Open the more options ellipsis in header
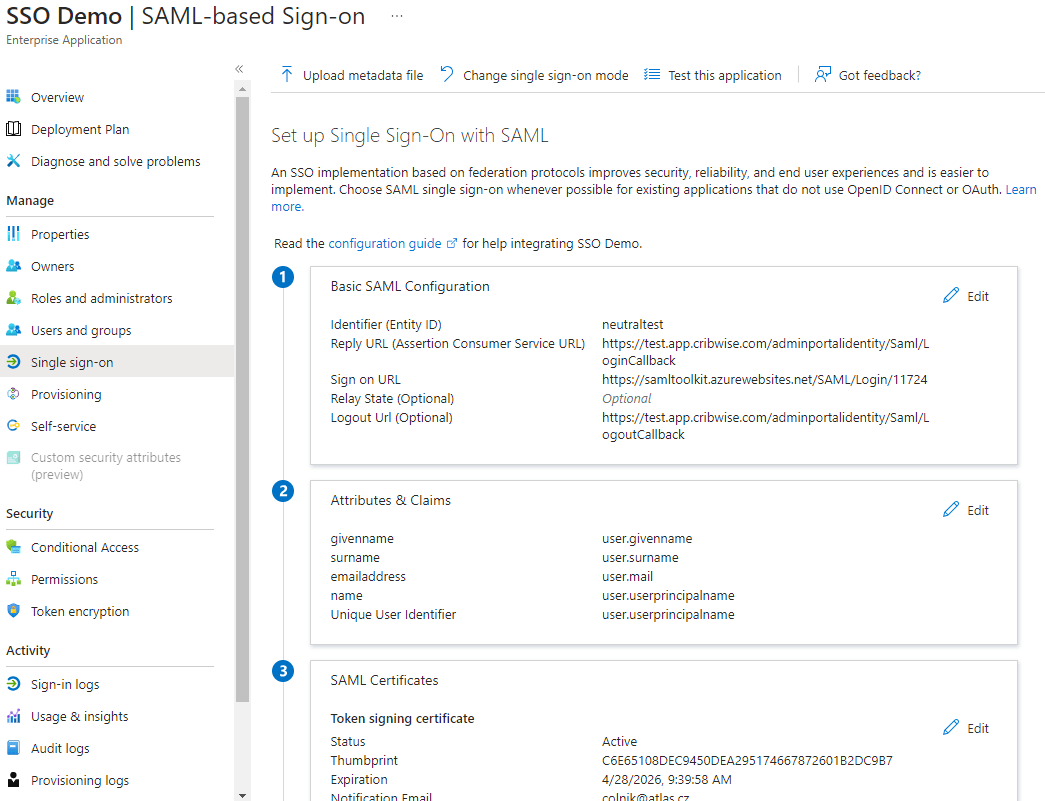 (397, 17)
